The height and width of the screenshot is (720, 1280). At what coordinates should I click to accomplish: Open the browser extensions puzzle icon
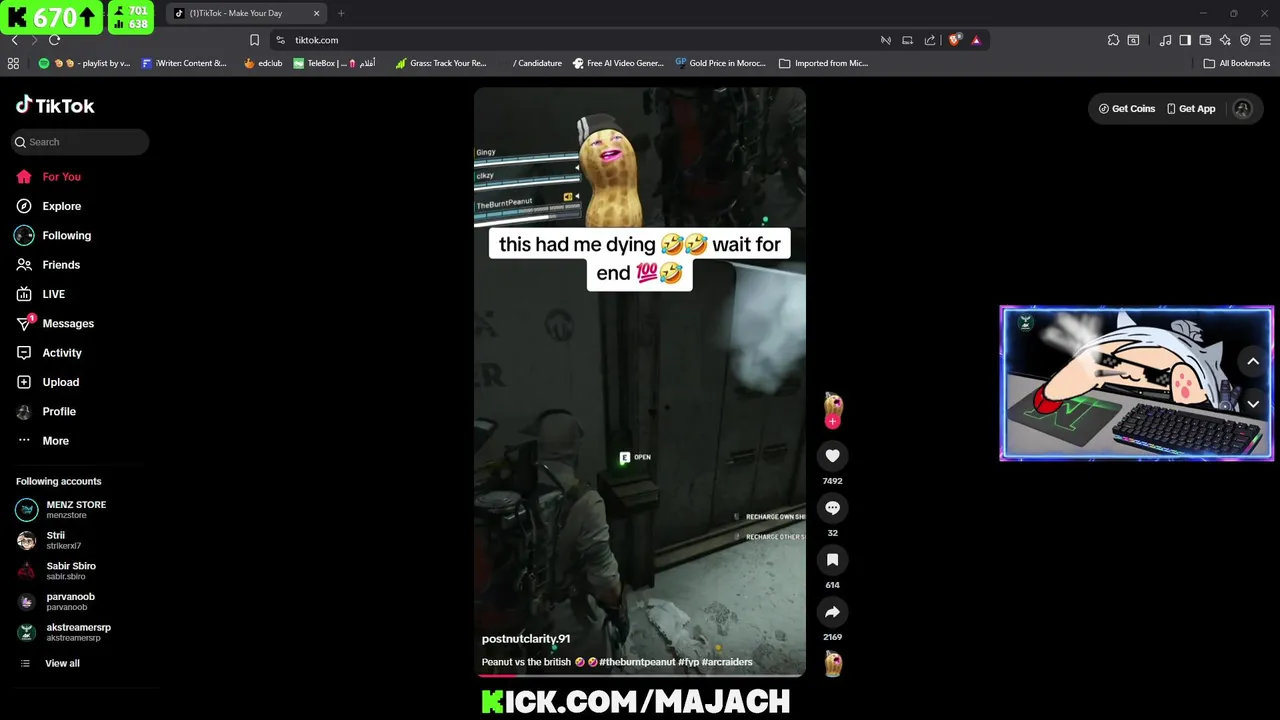(x=1113, y=40)
